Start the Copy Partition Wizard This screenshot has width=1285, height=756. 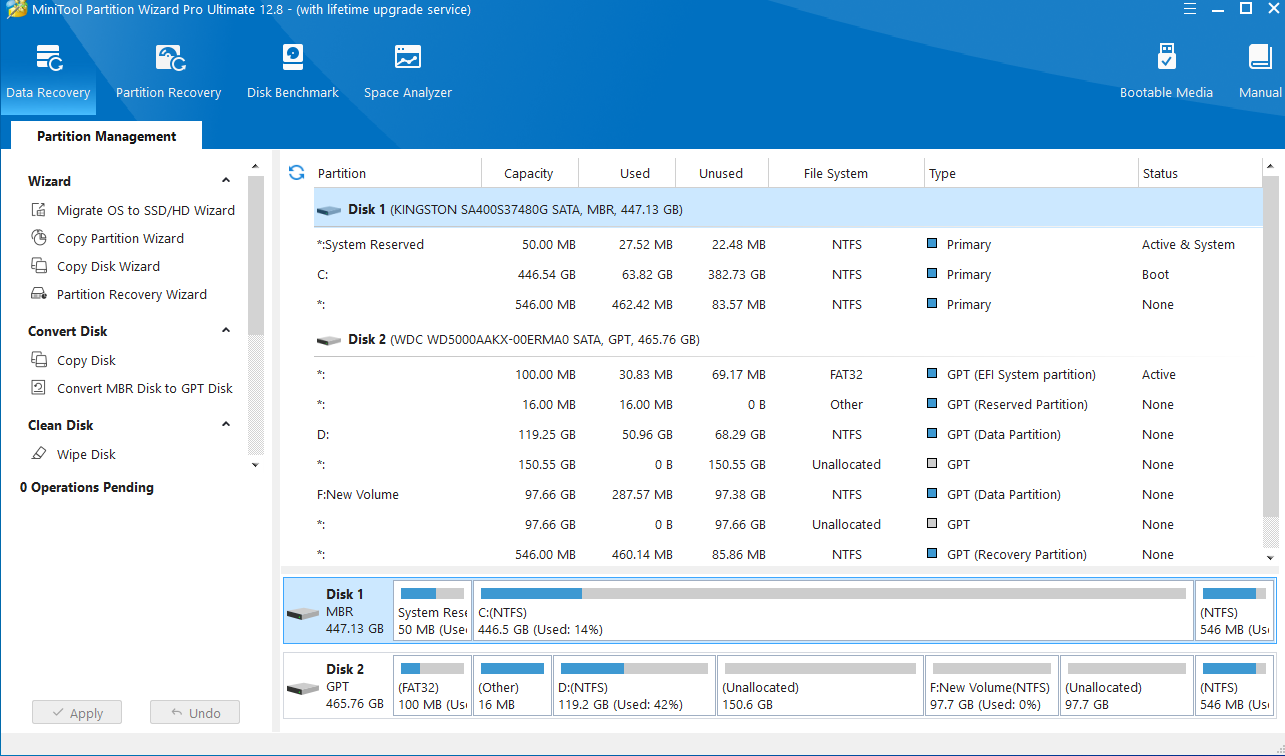(107, 238)
